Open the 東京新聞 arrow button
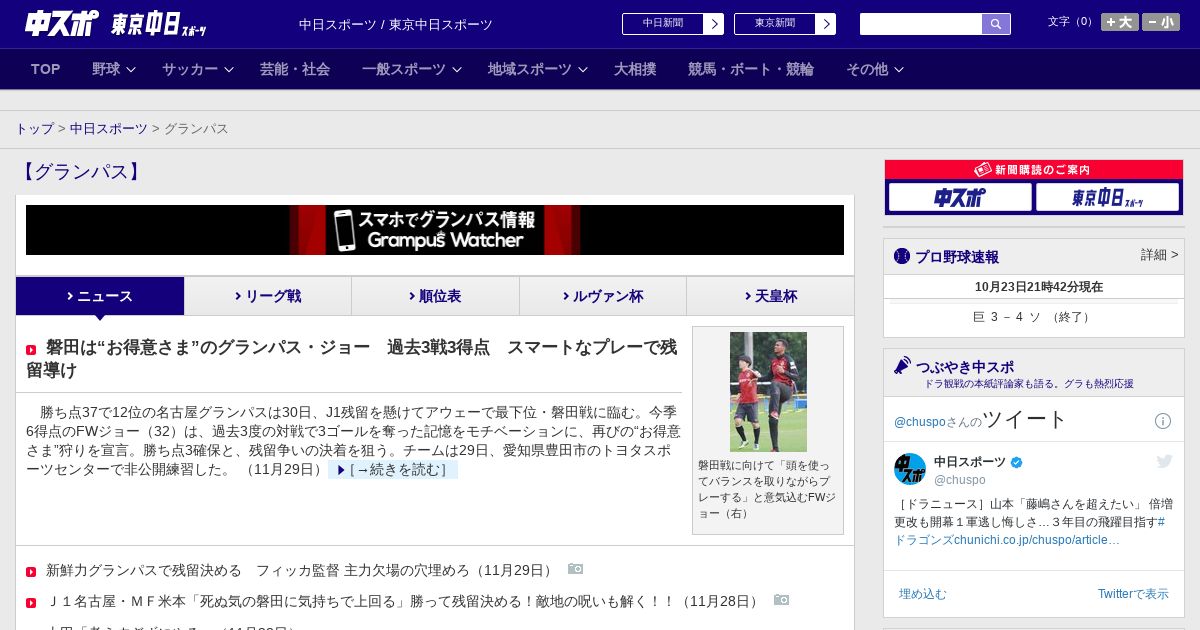1200x630 pixels. [x=825, y=24]
